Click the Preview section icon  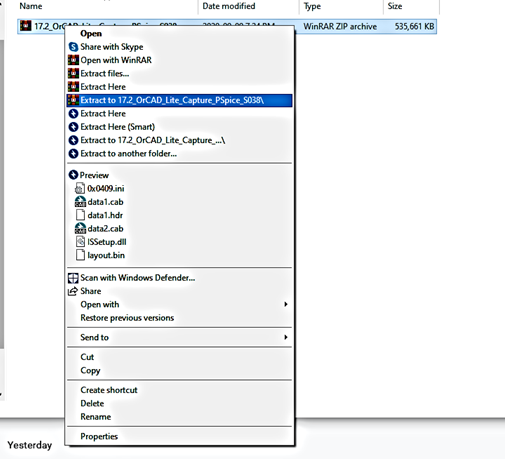coord(73,175)
